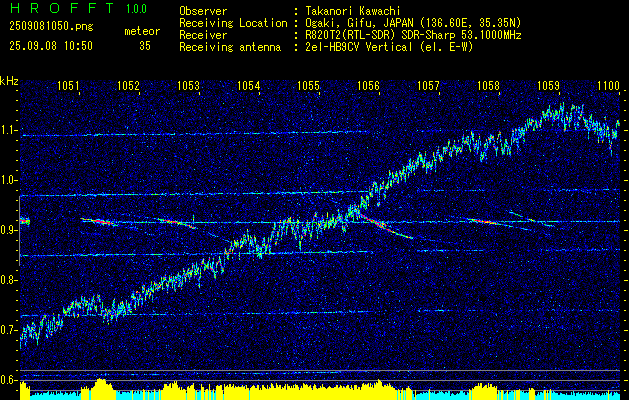This screenshot has height=400, width=629.
Task: Click the 1058 time axis marker
Action: point(489,85)
